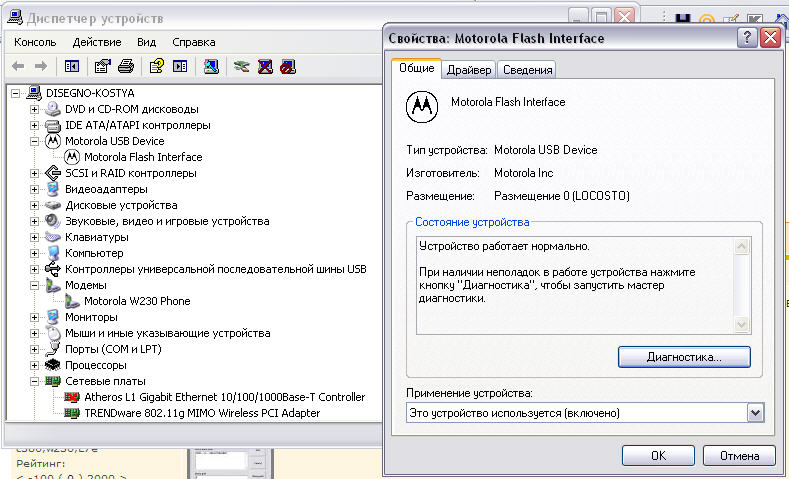789x479 pixels.
Task: Expand the DVD и CD-ROM дисководы node
Action: (x=34, y=109)
